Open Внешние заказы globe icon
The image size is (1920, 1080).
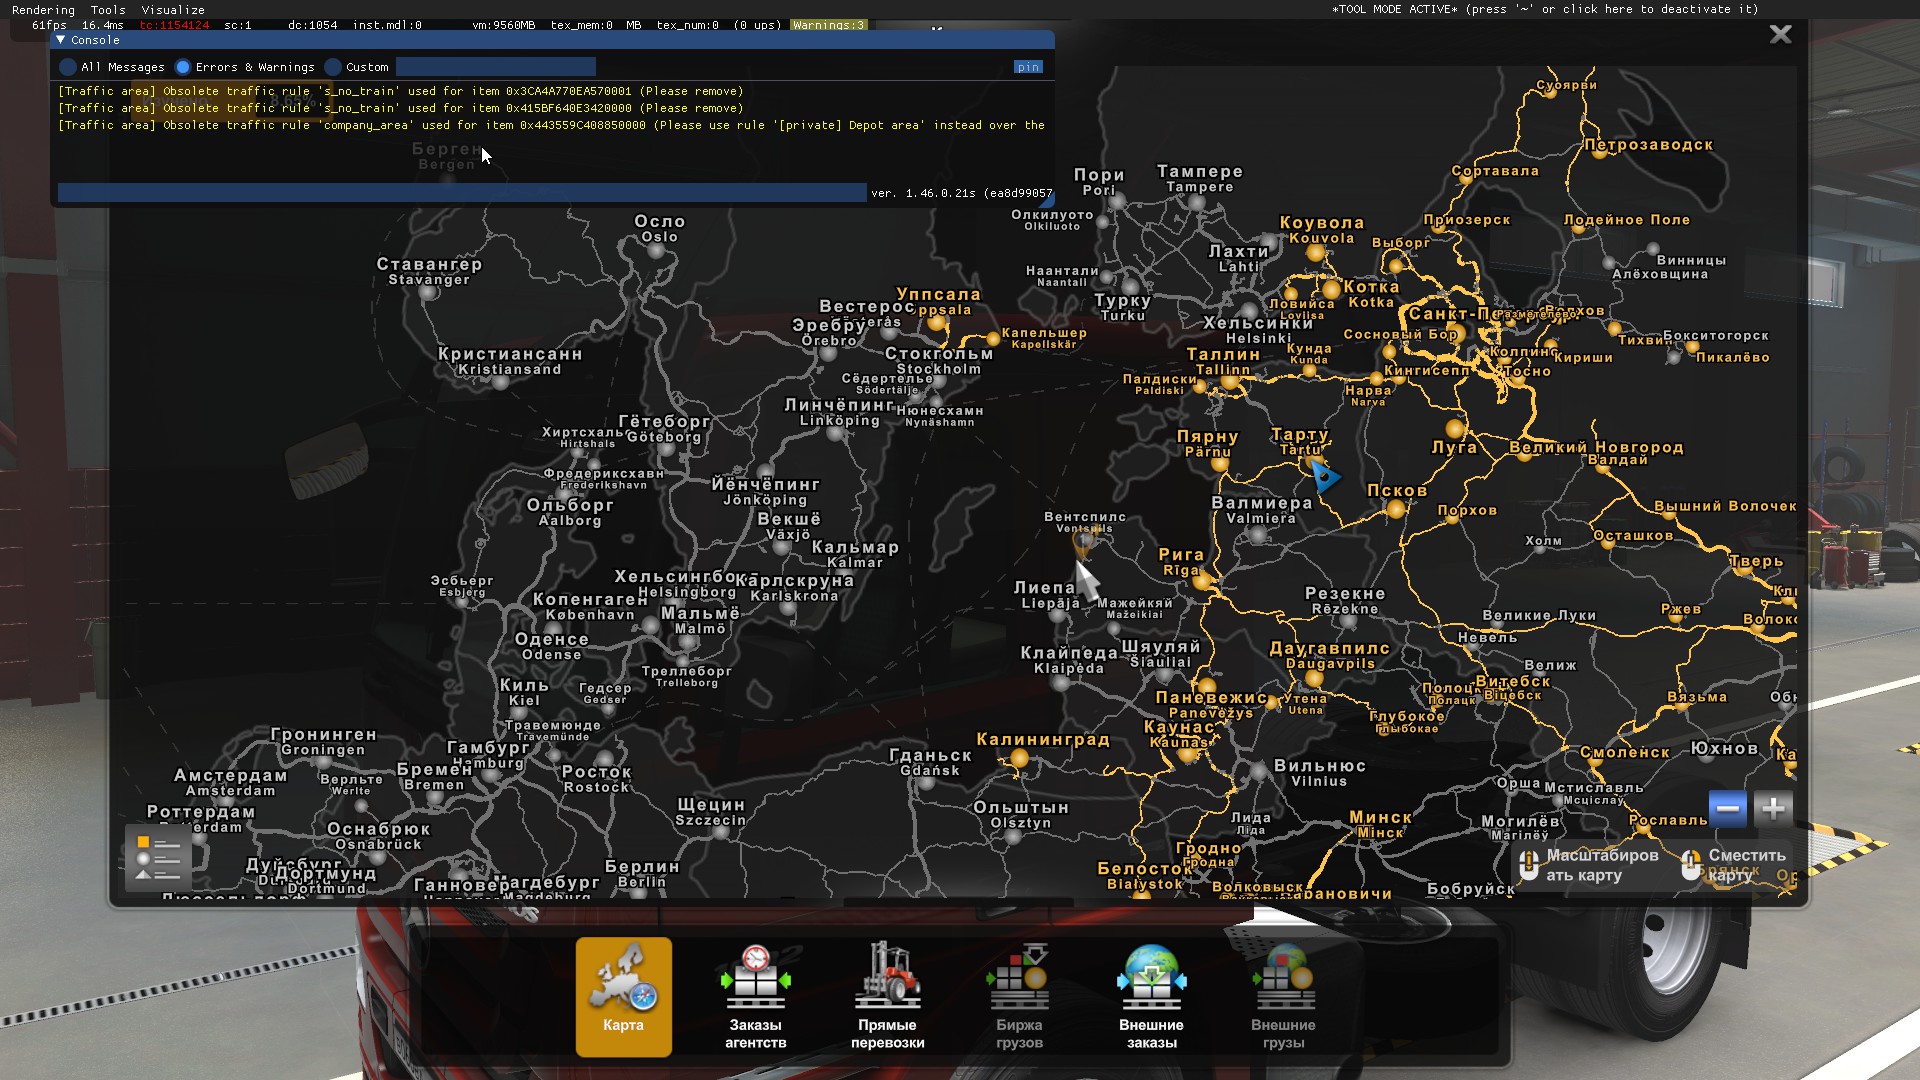point(1151,996)
